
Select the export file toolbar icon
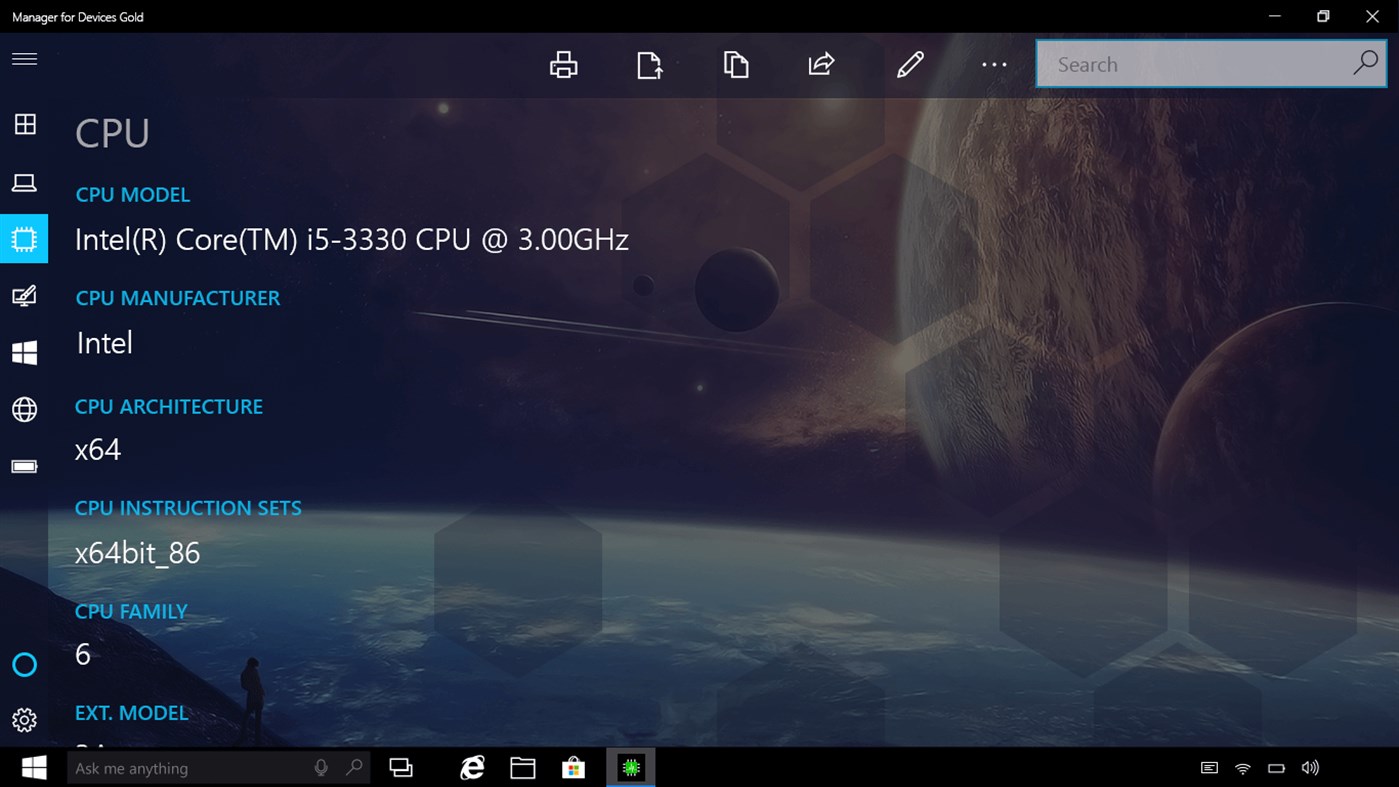[648, 63]
